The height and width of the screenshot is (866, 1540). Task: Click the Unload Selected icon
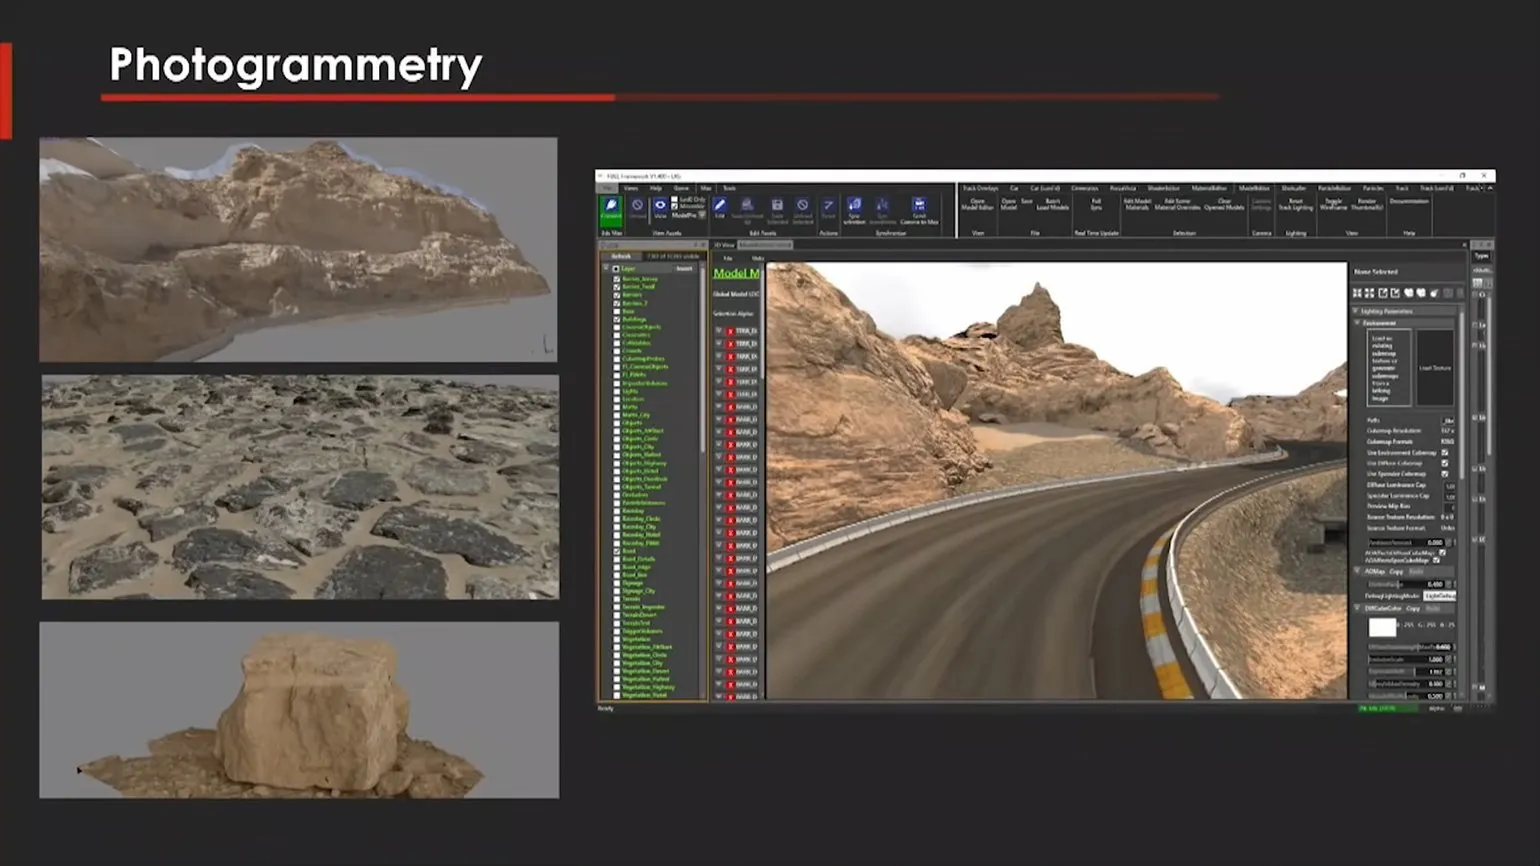(x=802, y=207)
